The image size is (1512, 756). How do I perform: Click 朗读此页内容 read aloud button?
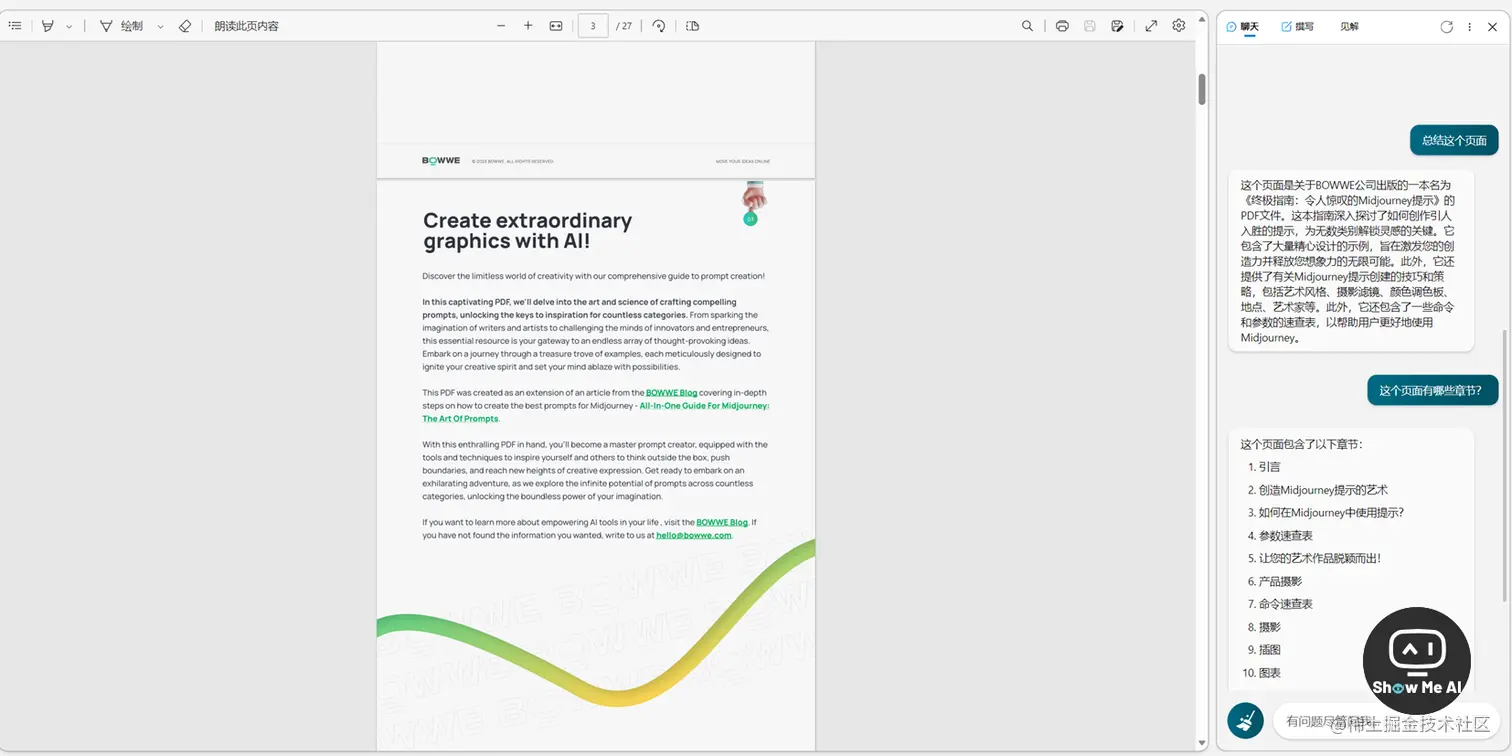246,26
